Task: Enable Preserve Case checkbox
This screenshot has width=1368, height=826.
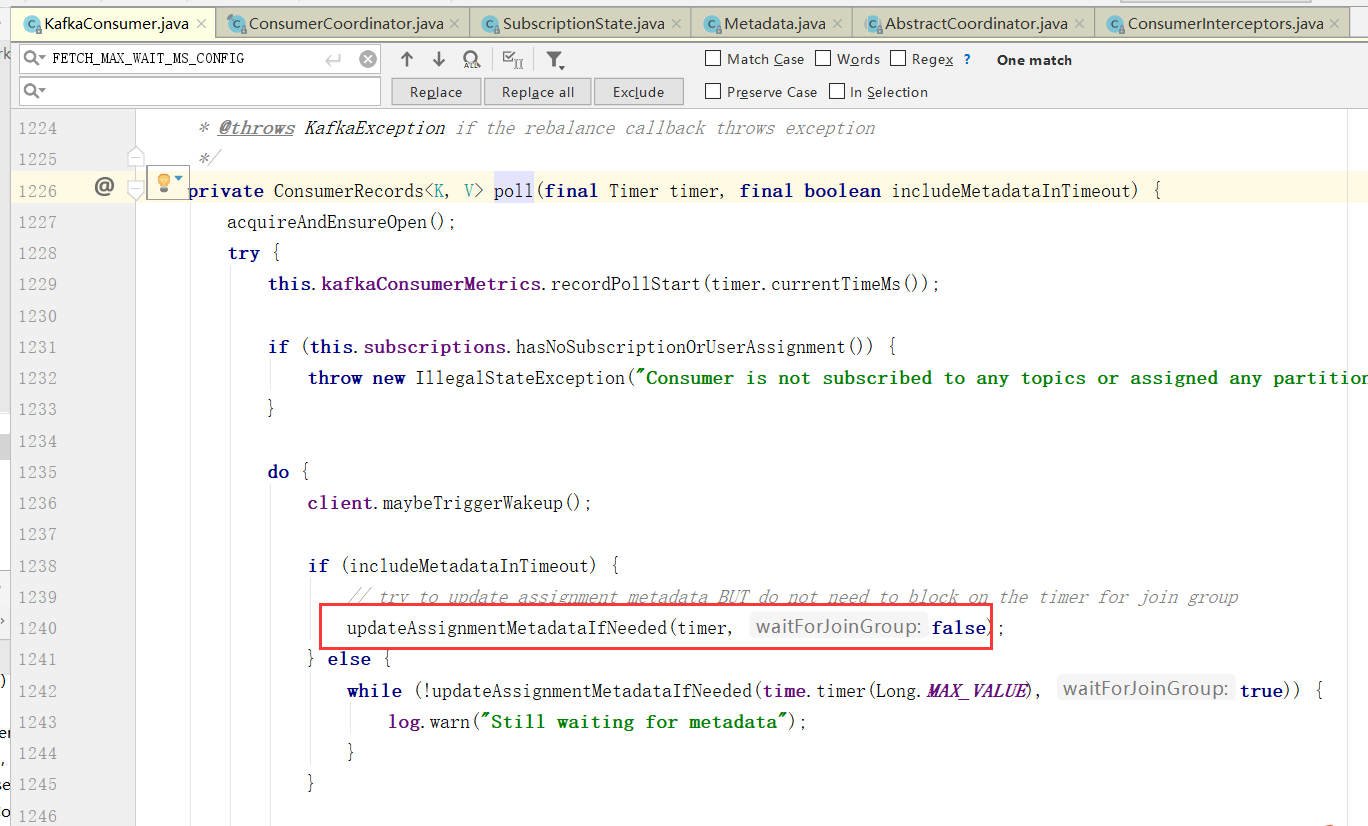Action: [713, 92]
